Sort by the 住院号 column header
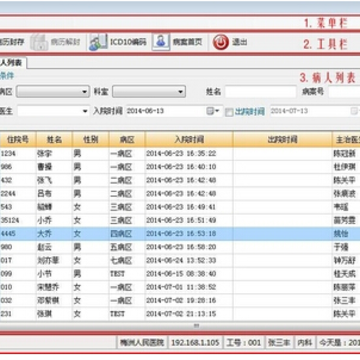The height and width of the screenshot is (360, 360). (x=18, y=140)
